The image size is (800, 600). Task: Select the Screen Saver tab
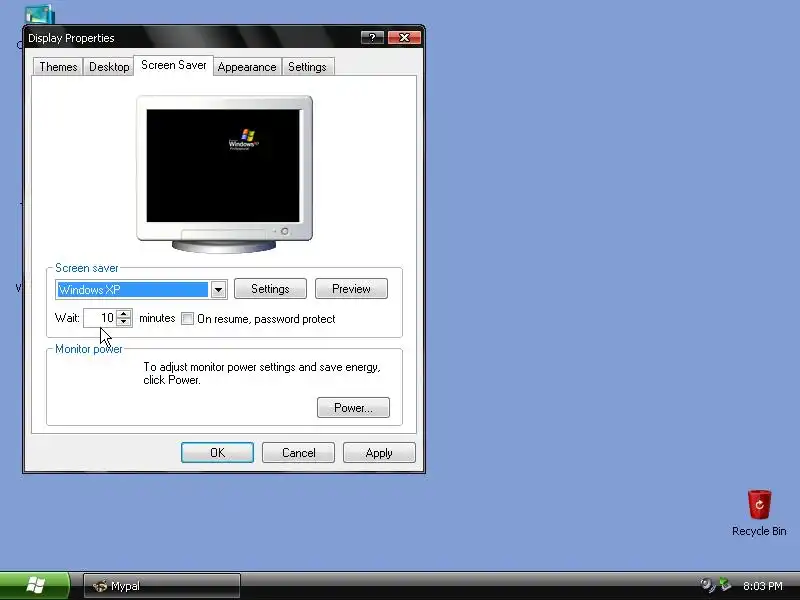[173, 65]
